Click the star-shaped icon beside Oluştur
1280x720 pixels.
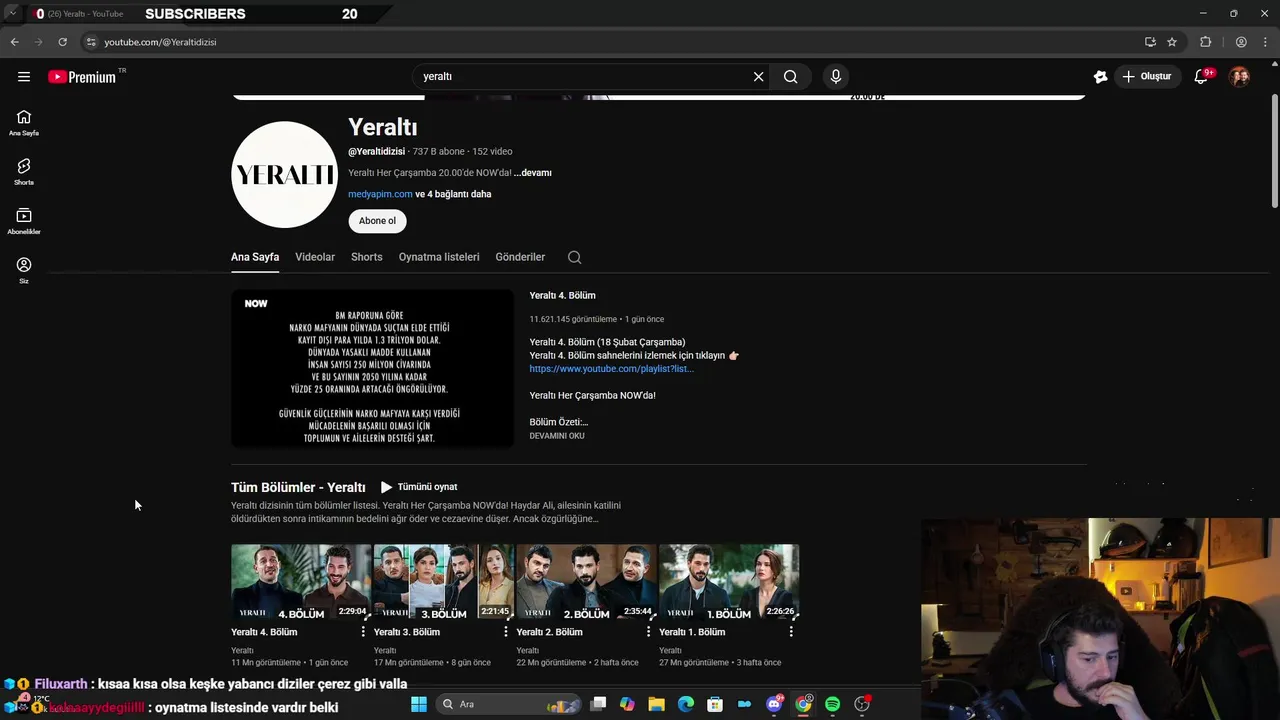pos(1100,77)
